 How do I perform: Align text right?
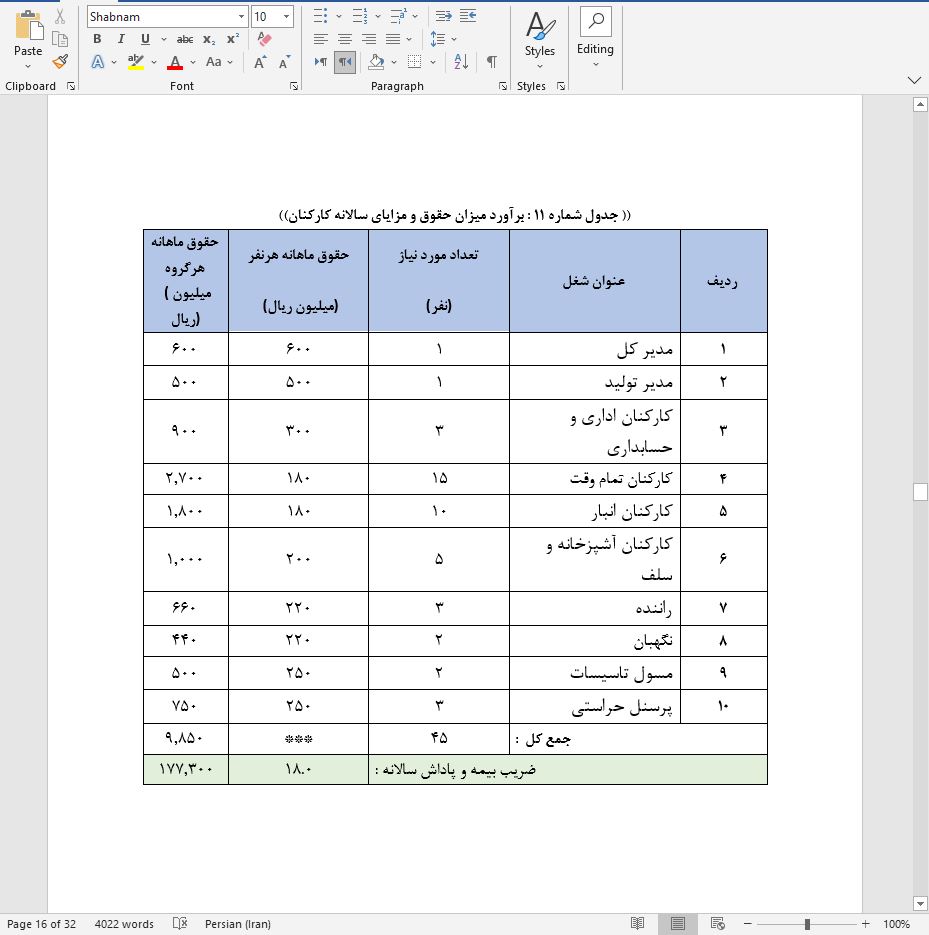(369, 39)
